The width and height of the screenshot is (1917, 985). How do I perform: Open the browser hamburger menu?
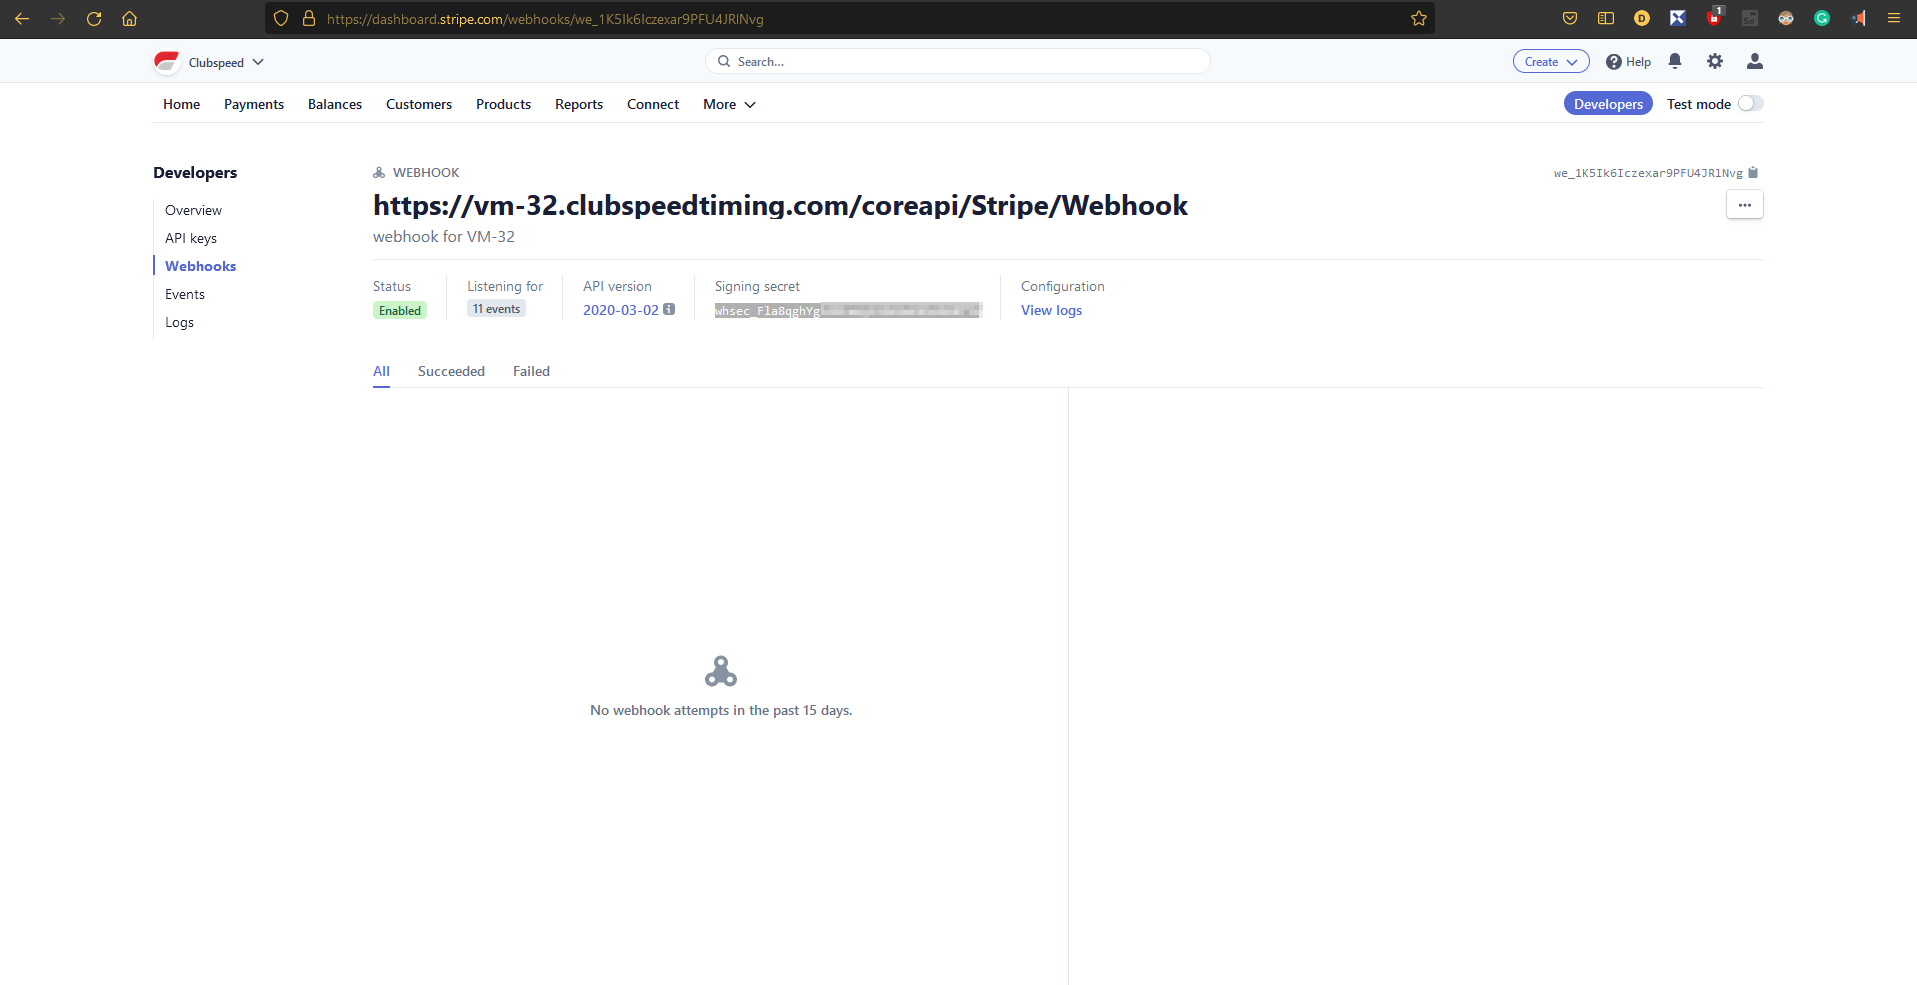(1894, 18)
